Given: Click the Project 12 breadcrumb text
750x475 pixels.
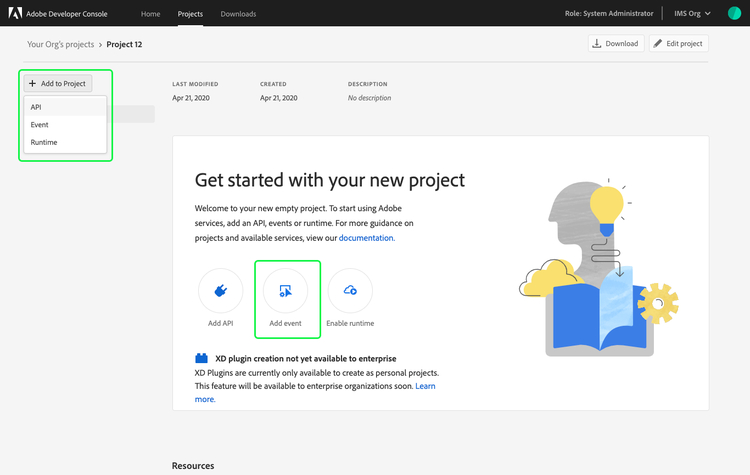Looking at the screenshot, I should [x=124, y=44].
